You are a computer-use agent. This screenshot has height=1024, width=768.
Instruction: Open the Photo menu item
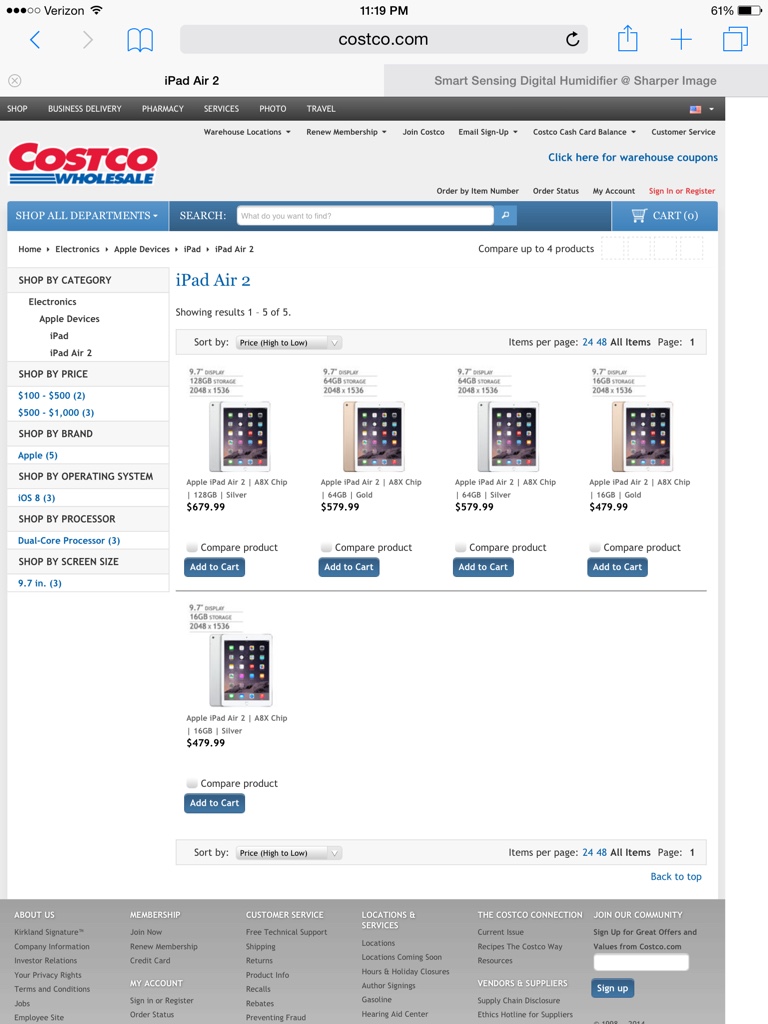click(x=272, y=108)
